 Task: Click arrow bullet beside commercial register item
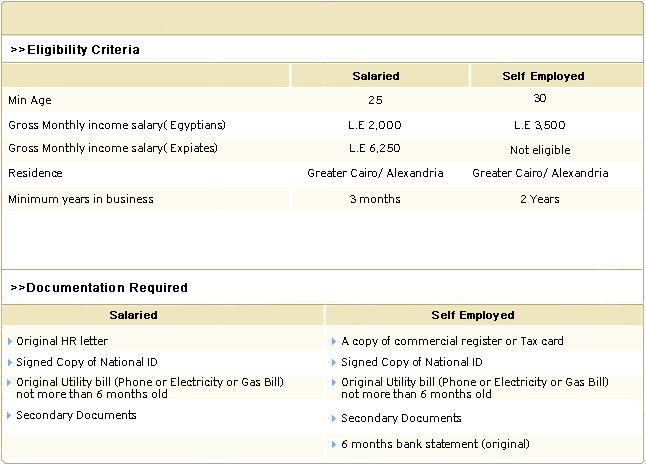tap(334, 341)
